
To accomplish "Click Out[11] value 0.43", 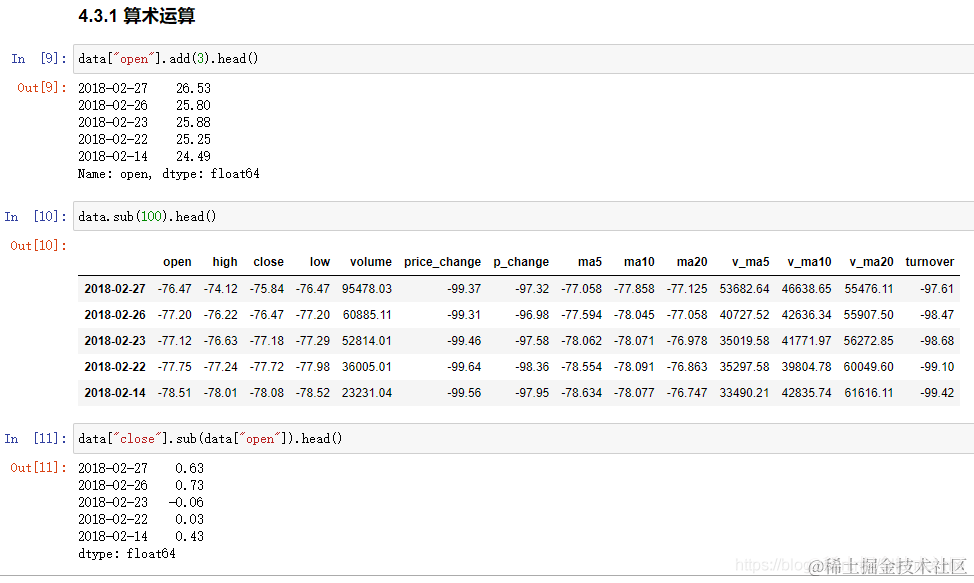I will tap(189, 536).
